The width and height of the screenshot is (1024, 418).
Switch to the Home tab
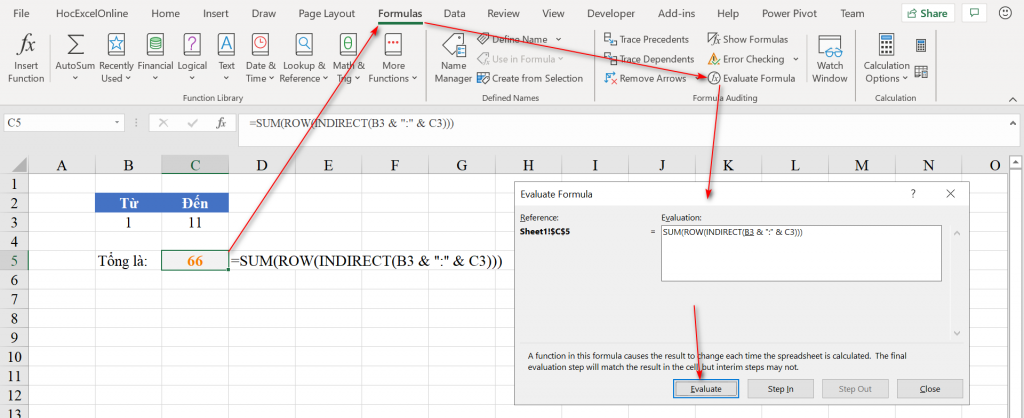pos(165,13)
